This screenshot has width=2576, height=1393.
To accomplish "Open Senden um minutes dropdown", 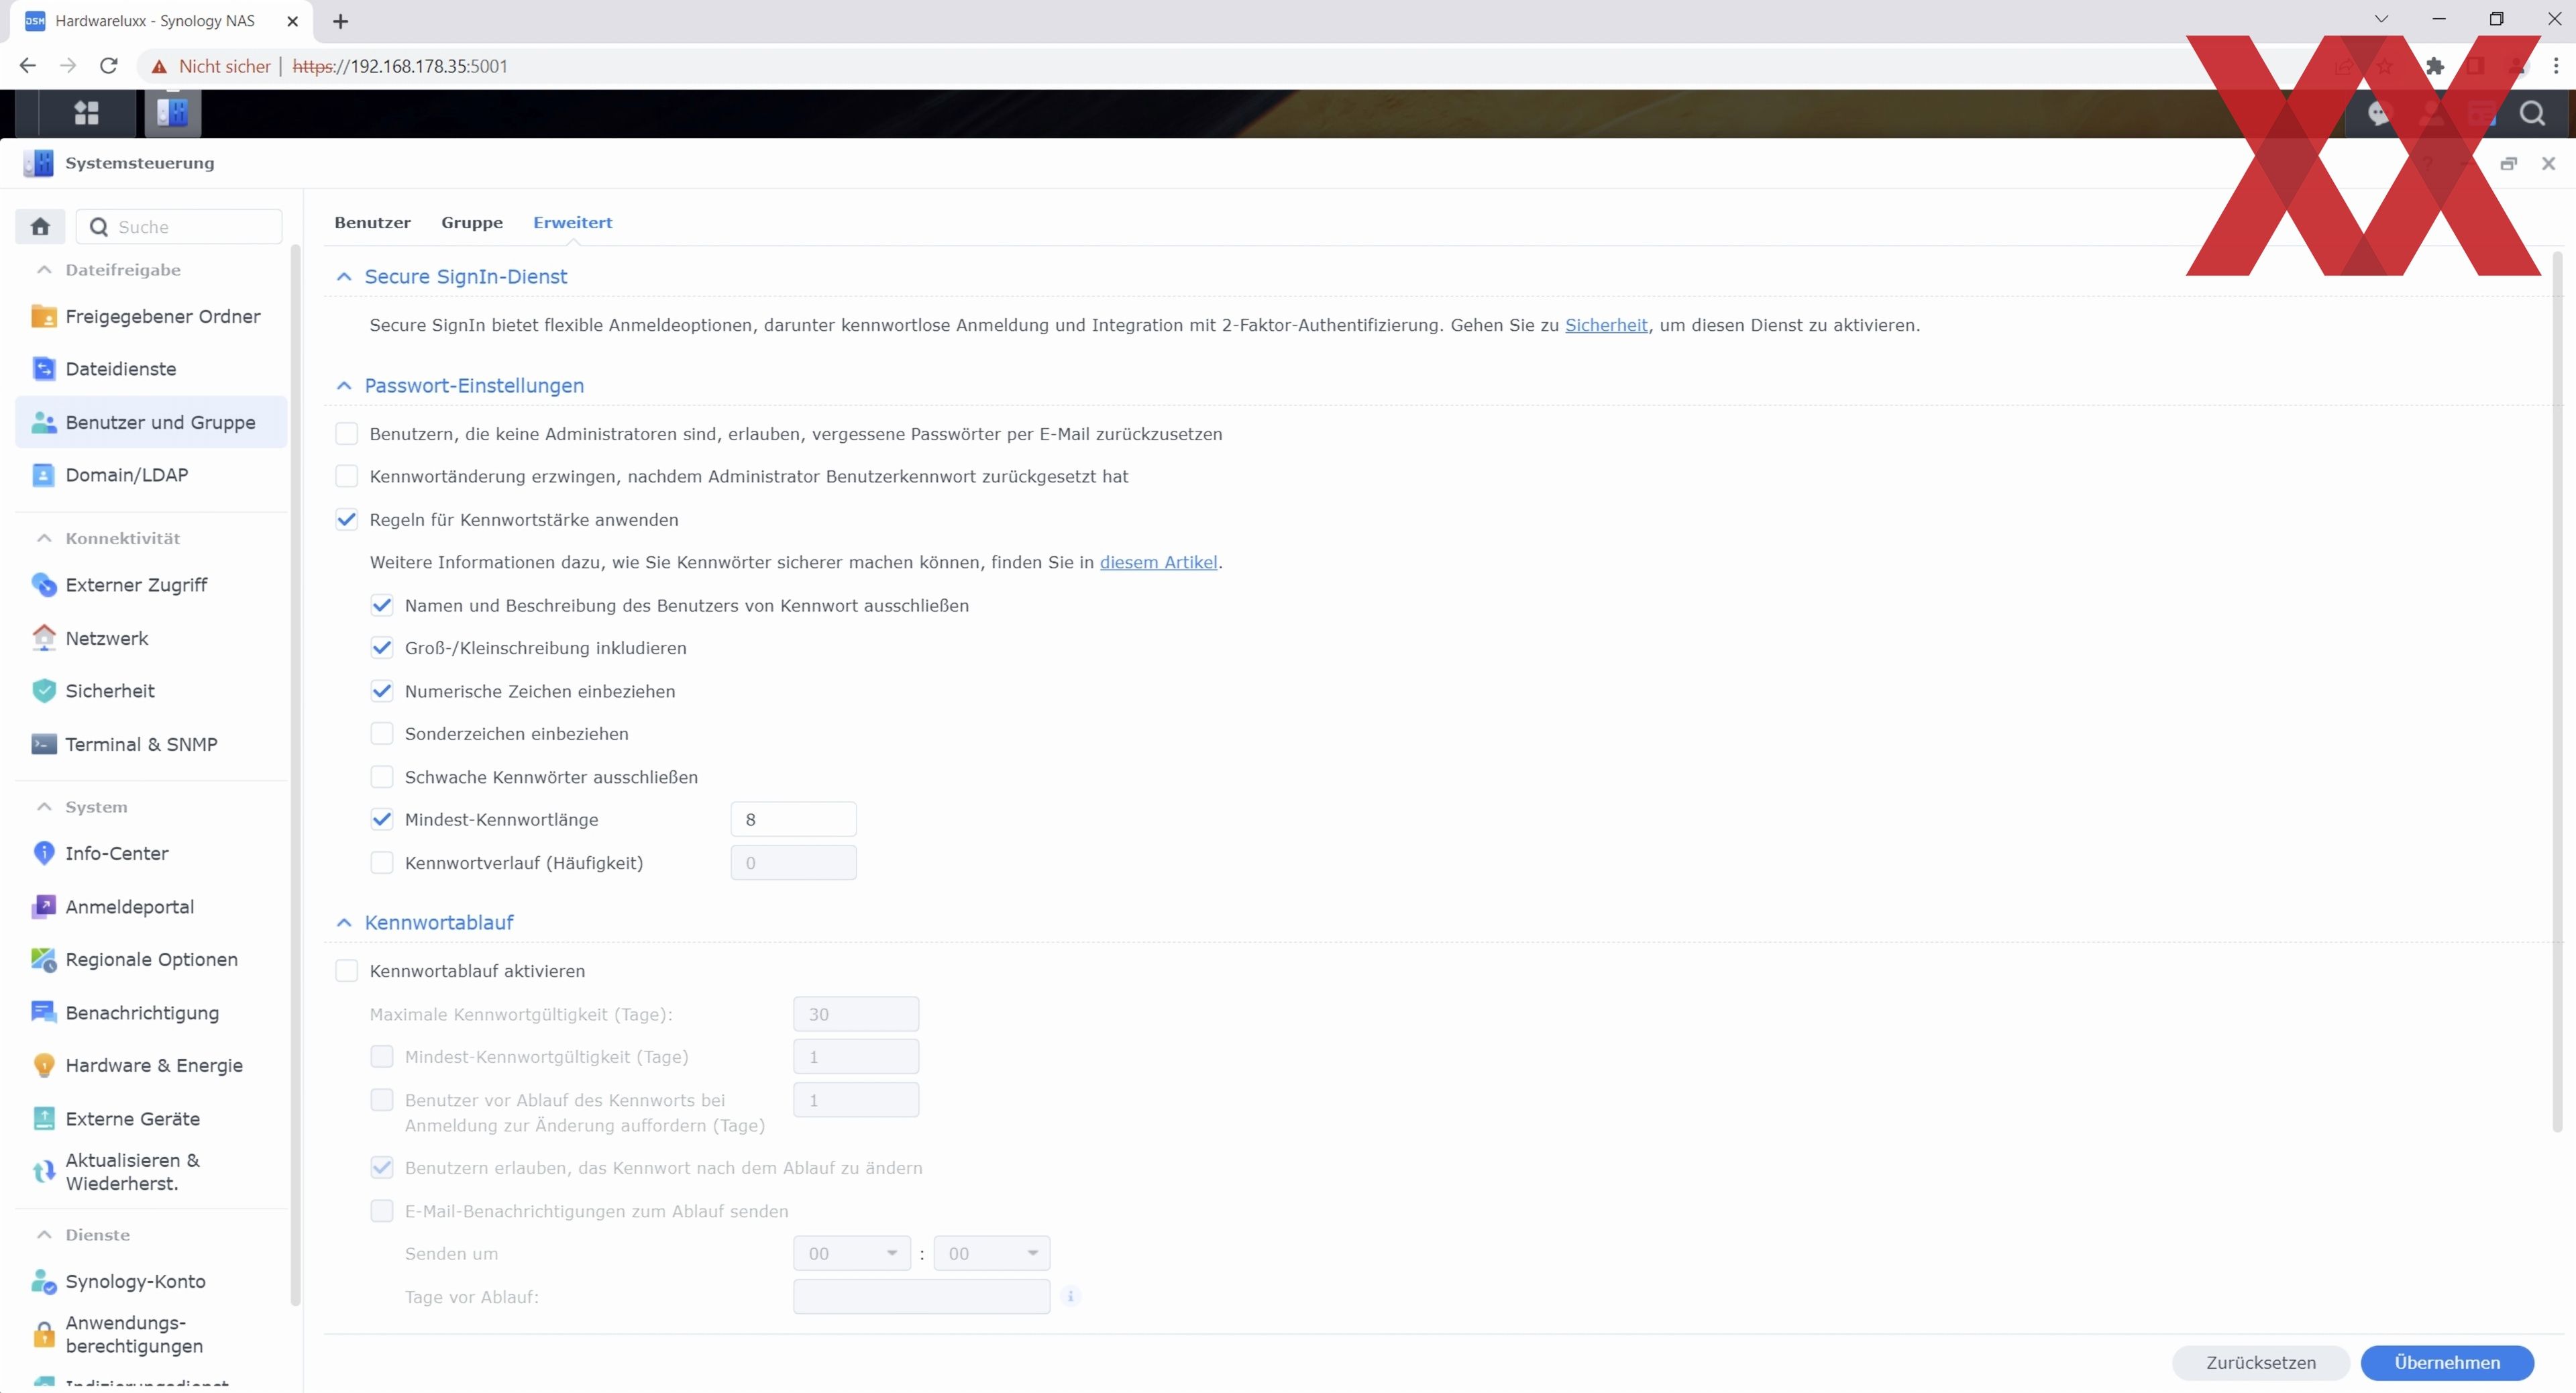I will [x=992, y=1254].
